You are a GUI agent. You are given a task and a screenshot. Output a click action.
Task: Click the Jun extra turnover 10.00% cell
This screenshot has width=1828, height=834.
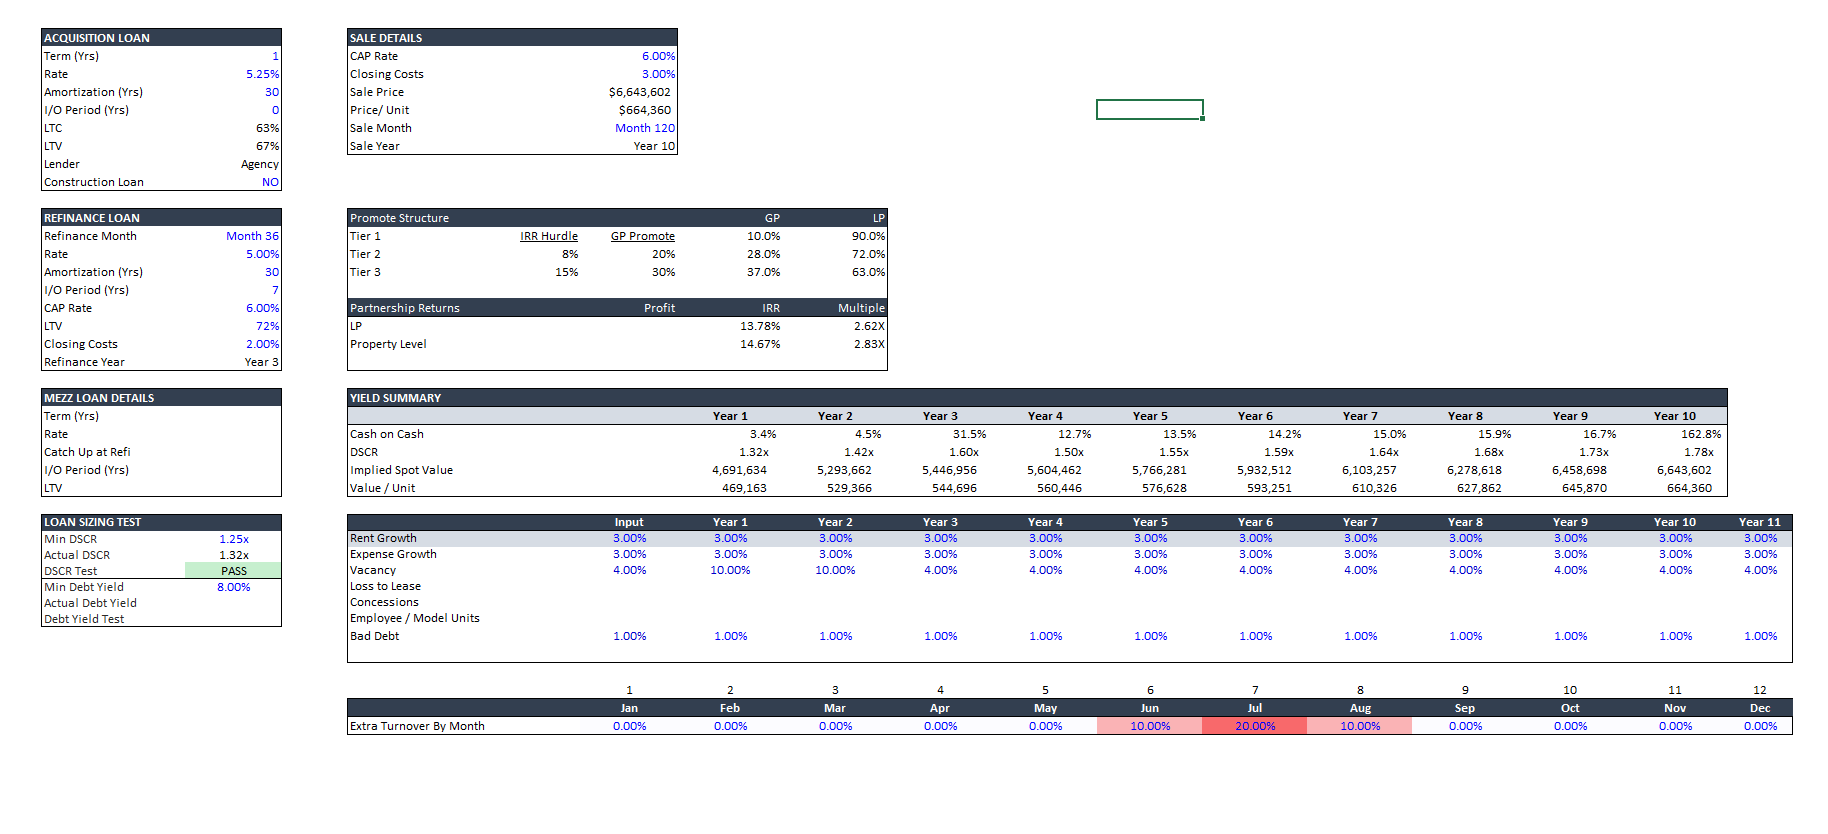pos(1150,726)
